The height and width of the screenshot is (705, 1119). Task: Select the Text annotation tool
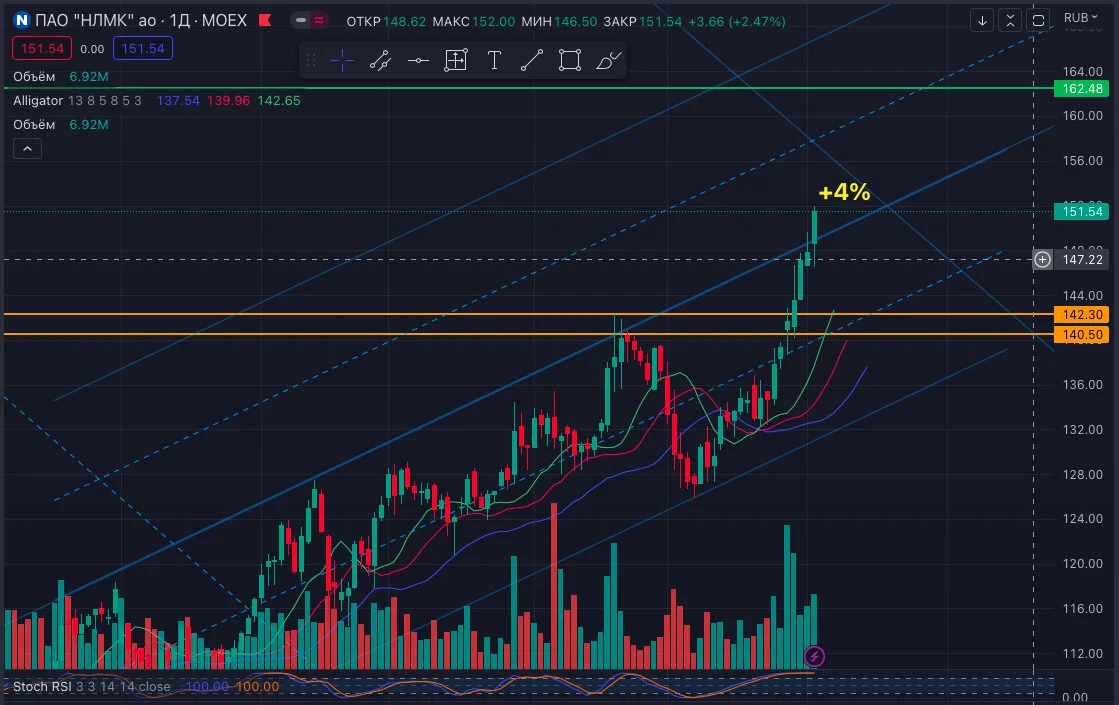click(x=494, y=61)
